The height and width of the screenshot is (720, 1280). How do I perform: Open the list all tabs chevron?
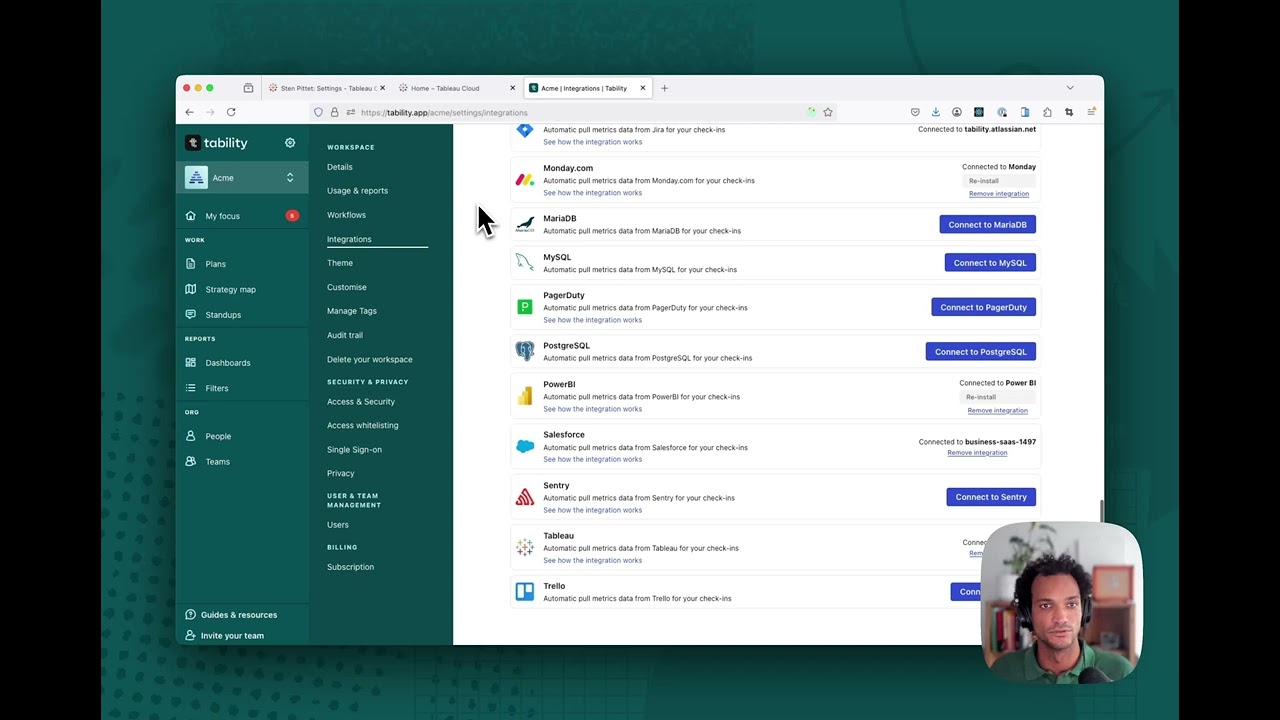click(1070, 88)
